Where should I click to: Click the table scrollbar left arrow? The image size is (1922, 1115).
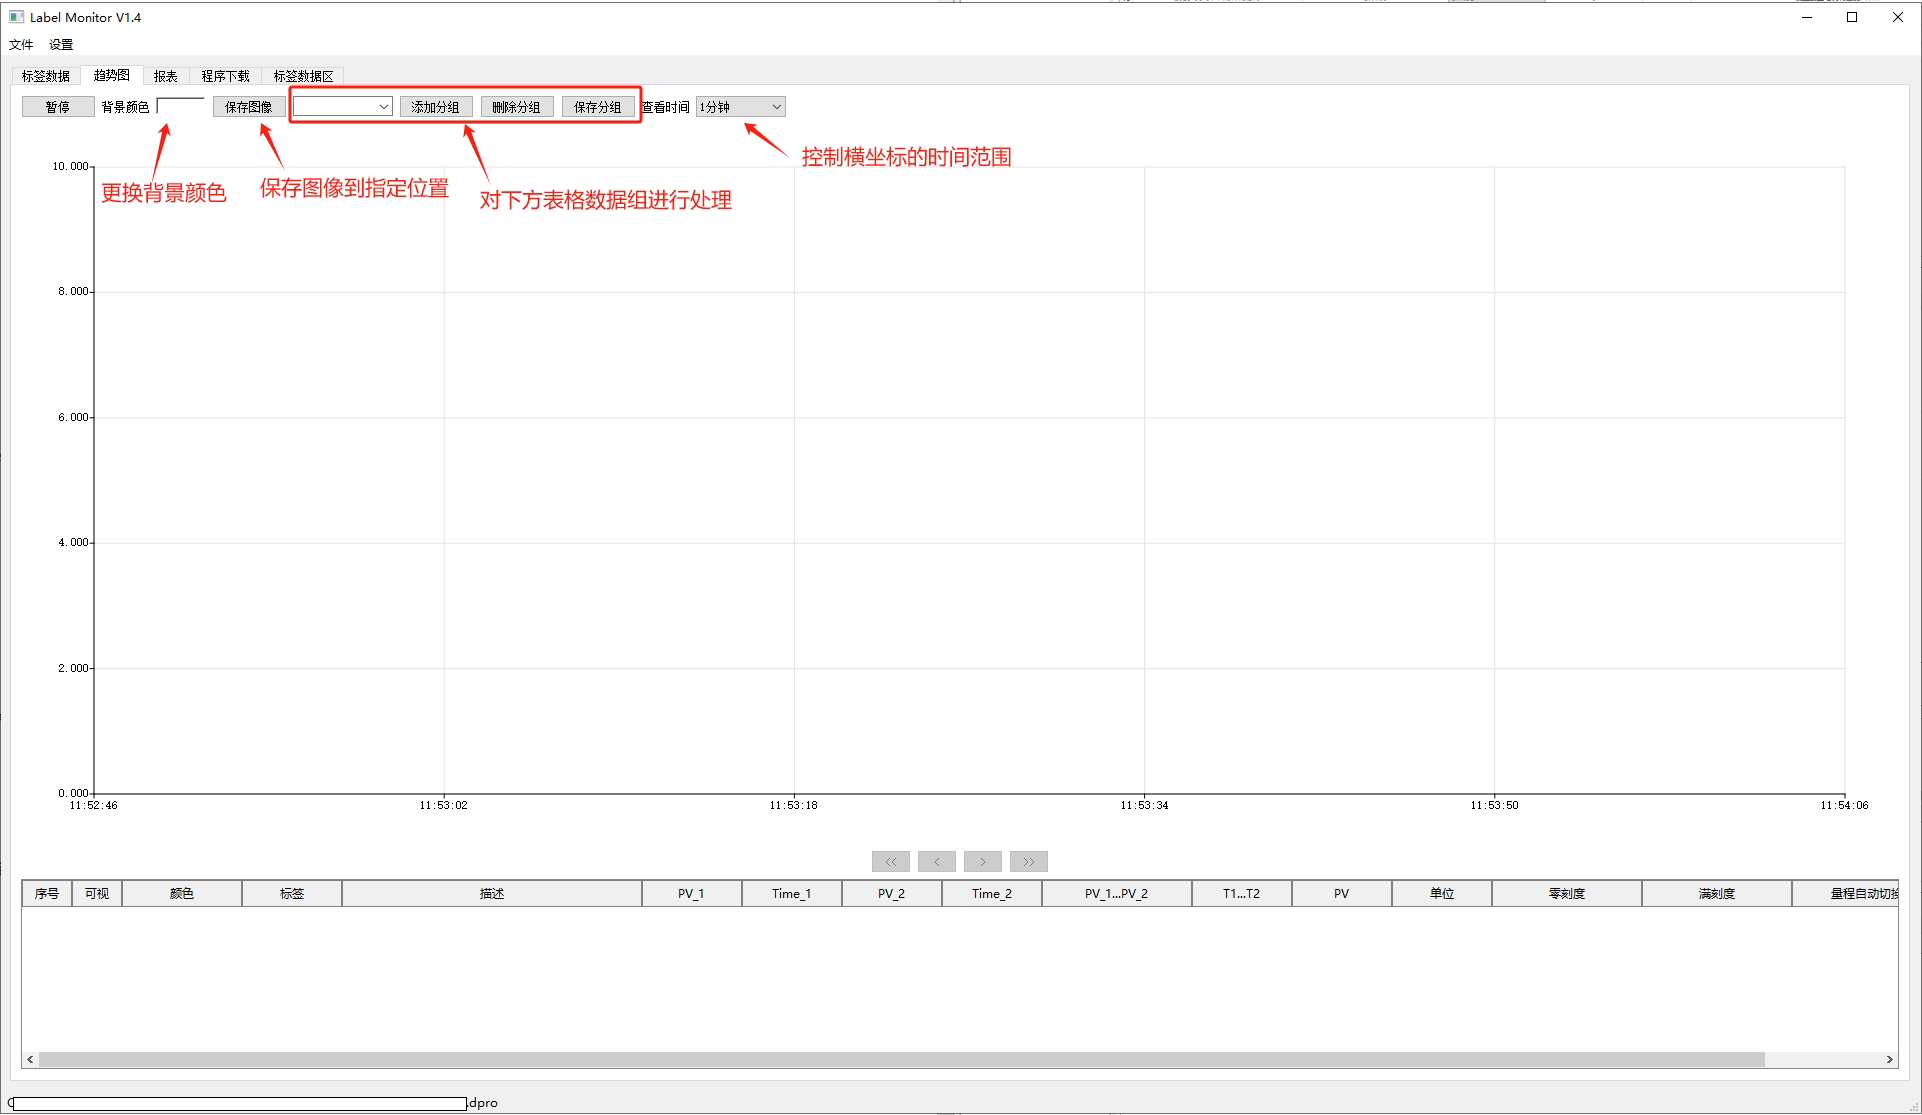(30, 1059)
